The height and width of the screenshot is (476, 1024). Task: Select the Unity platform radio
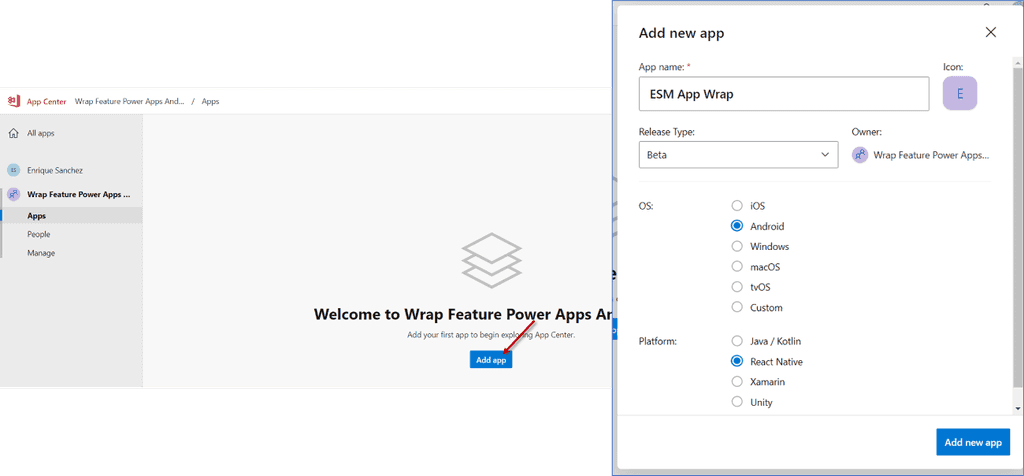(x=737, y=402)
